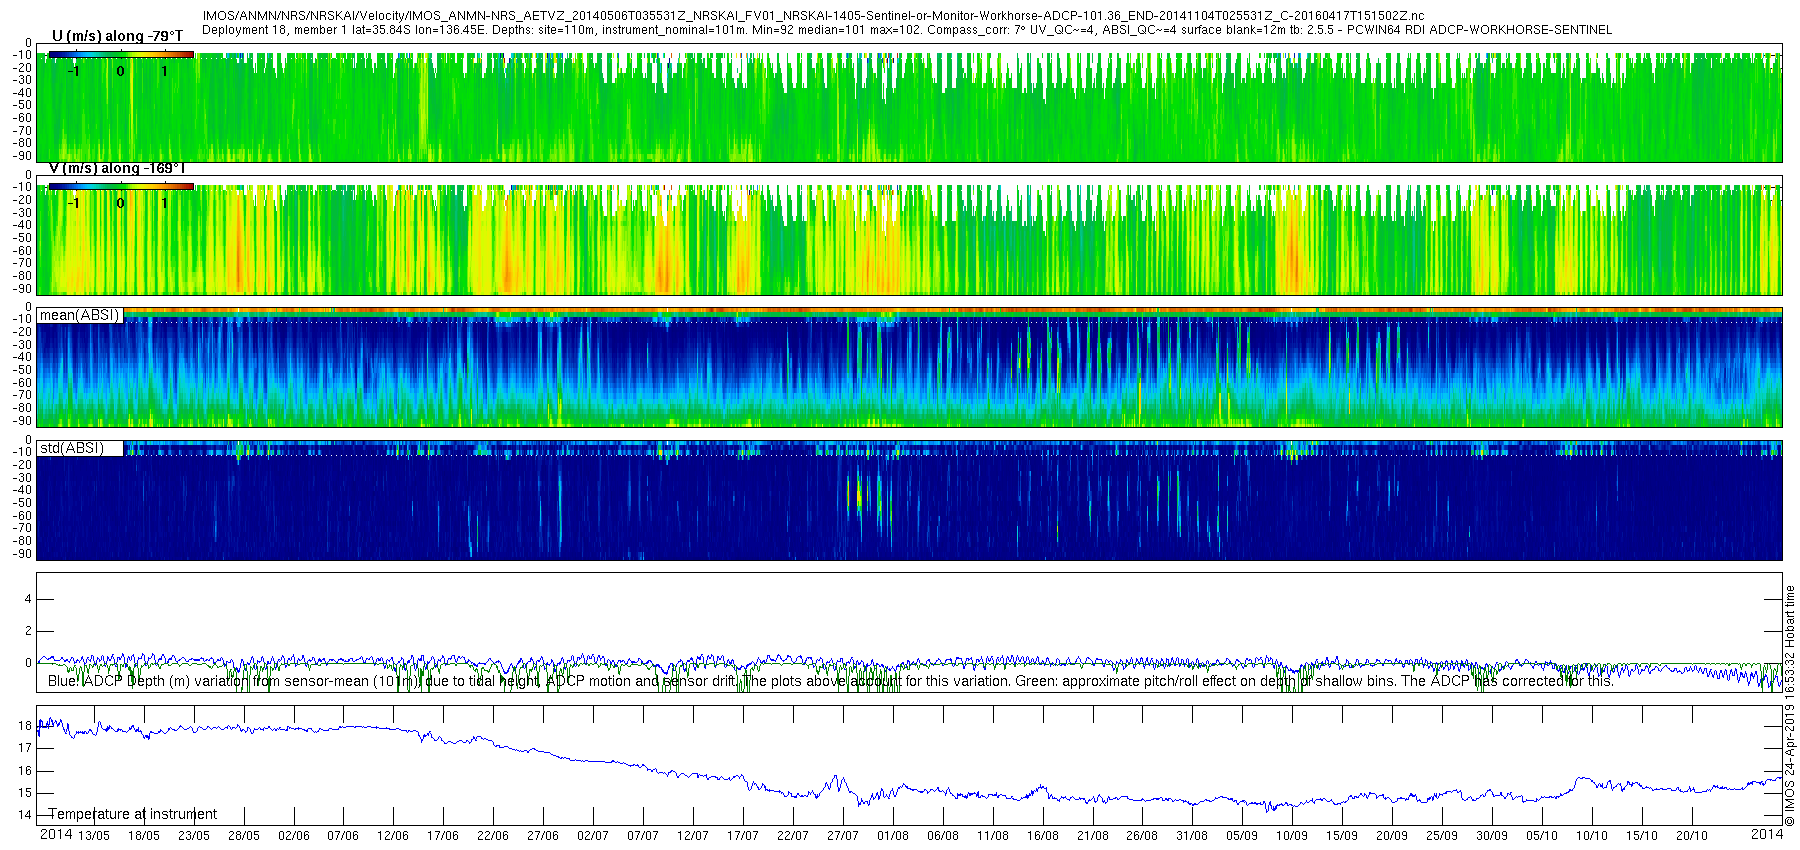Click the '02/06' date tick label
Screen dimensions: 1800x850
tap(294, 835)
